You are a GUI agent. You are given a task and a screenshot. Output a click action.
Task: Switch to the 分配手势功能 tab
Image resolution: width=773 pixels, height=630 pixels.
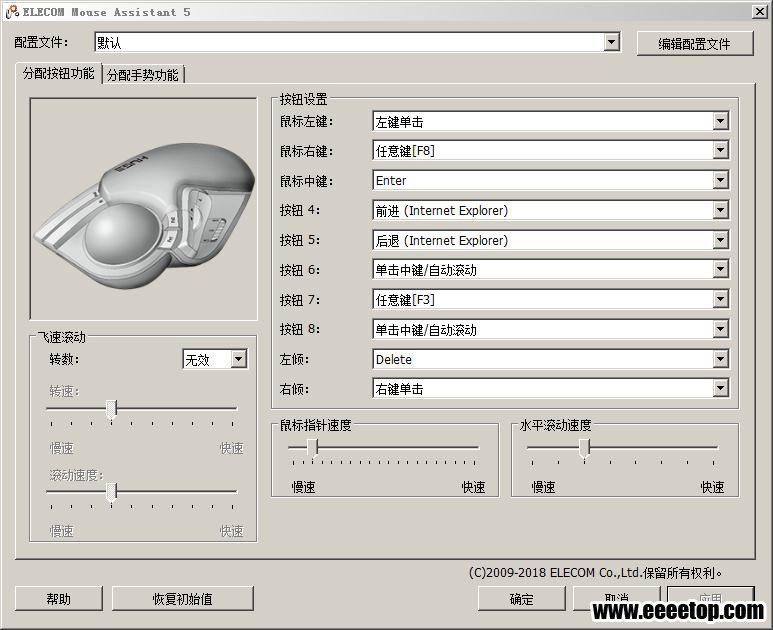(143, 75)
